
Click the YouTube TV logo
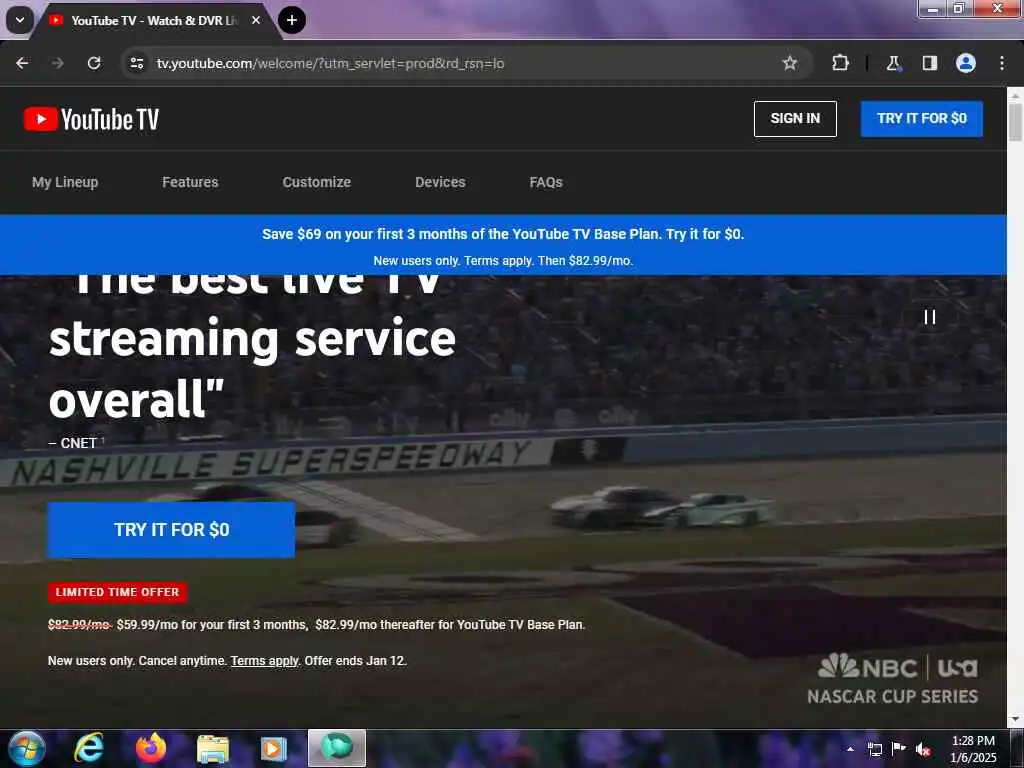click(91, 119)
